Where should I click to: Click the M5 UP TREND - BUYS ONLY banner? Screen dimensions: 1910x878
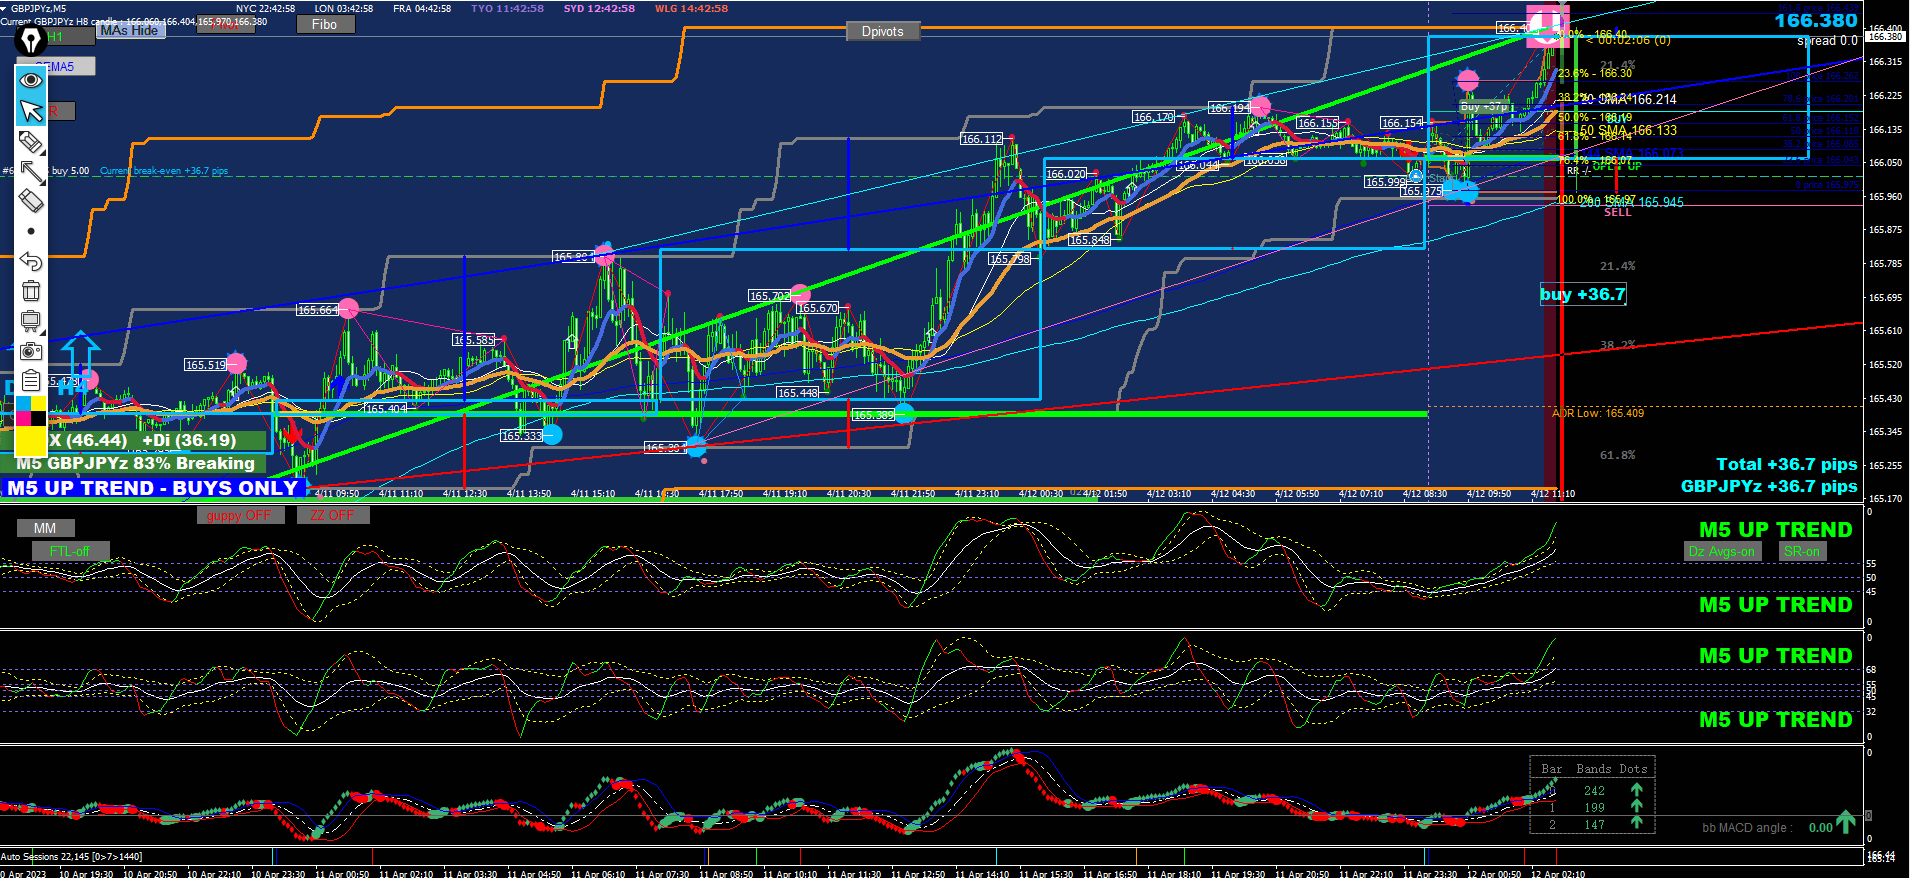pos(153,488)
